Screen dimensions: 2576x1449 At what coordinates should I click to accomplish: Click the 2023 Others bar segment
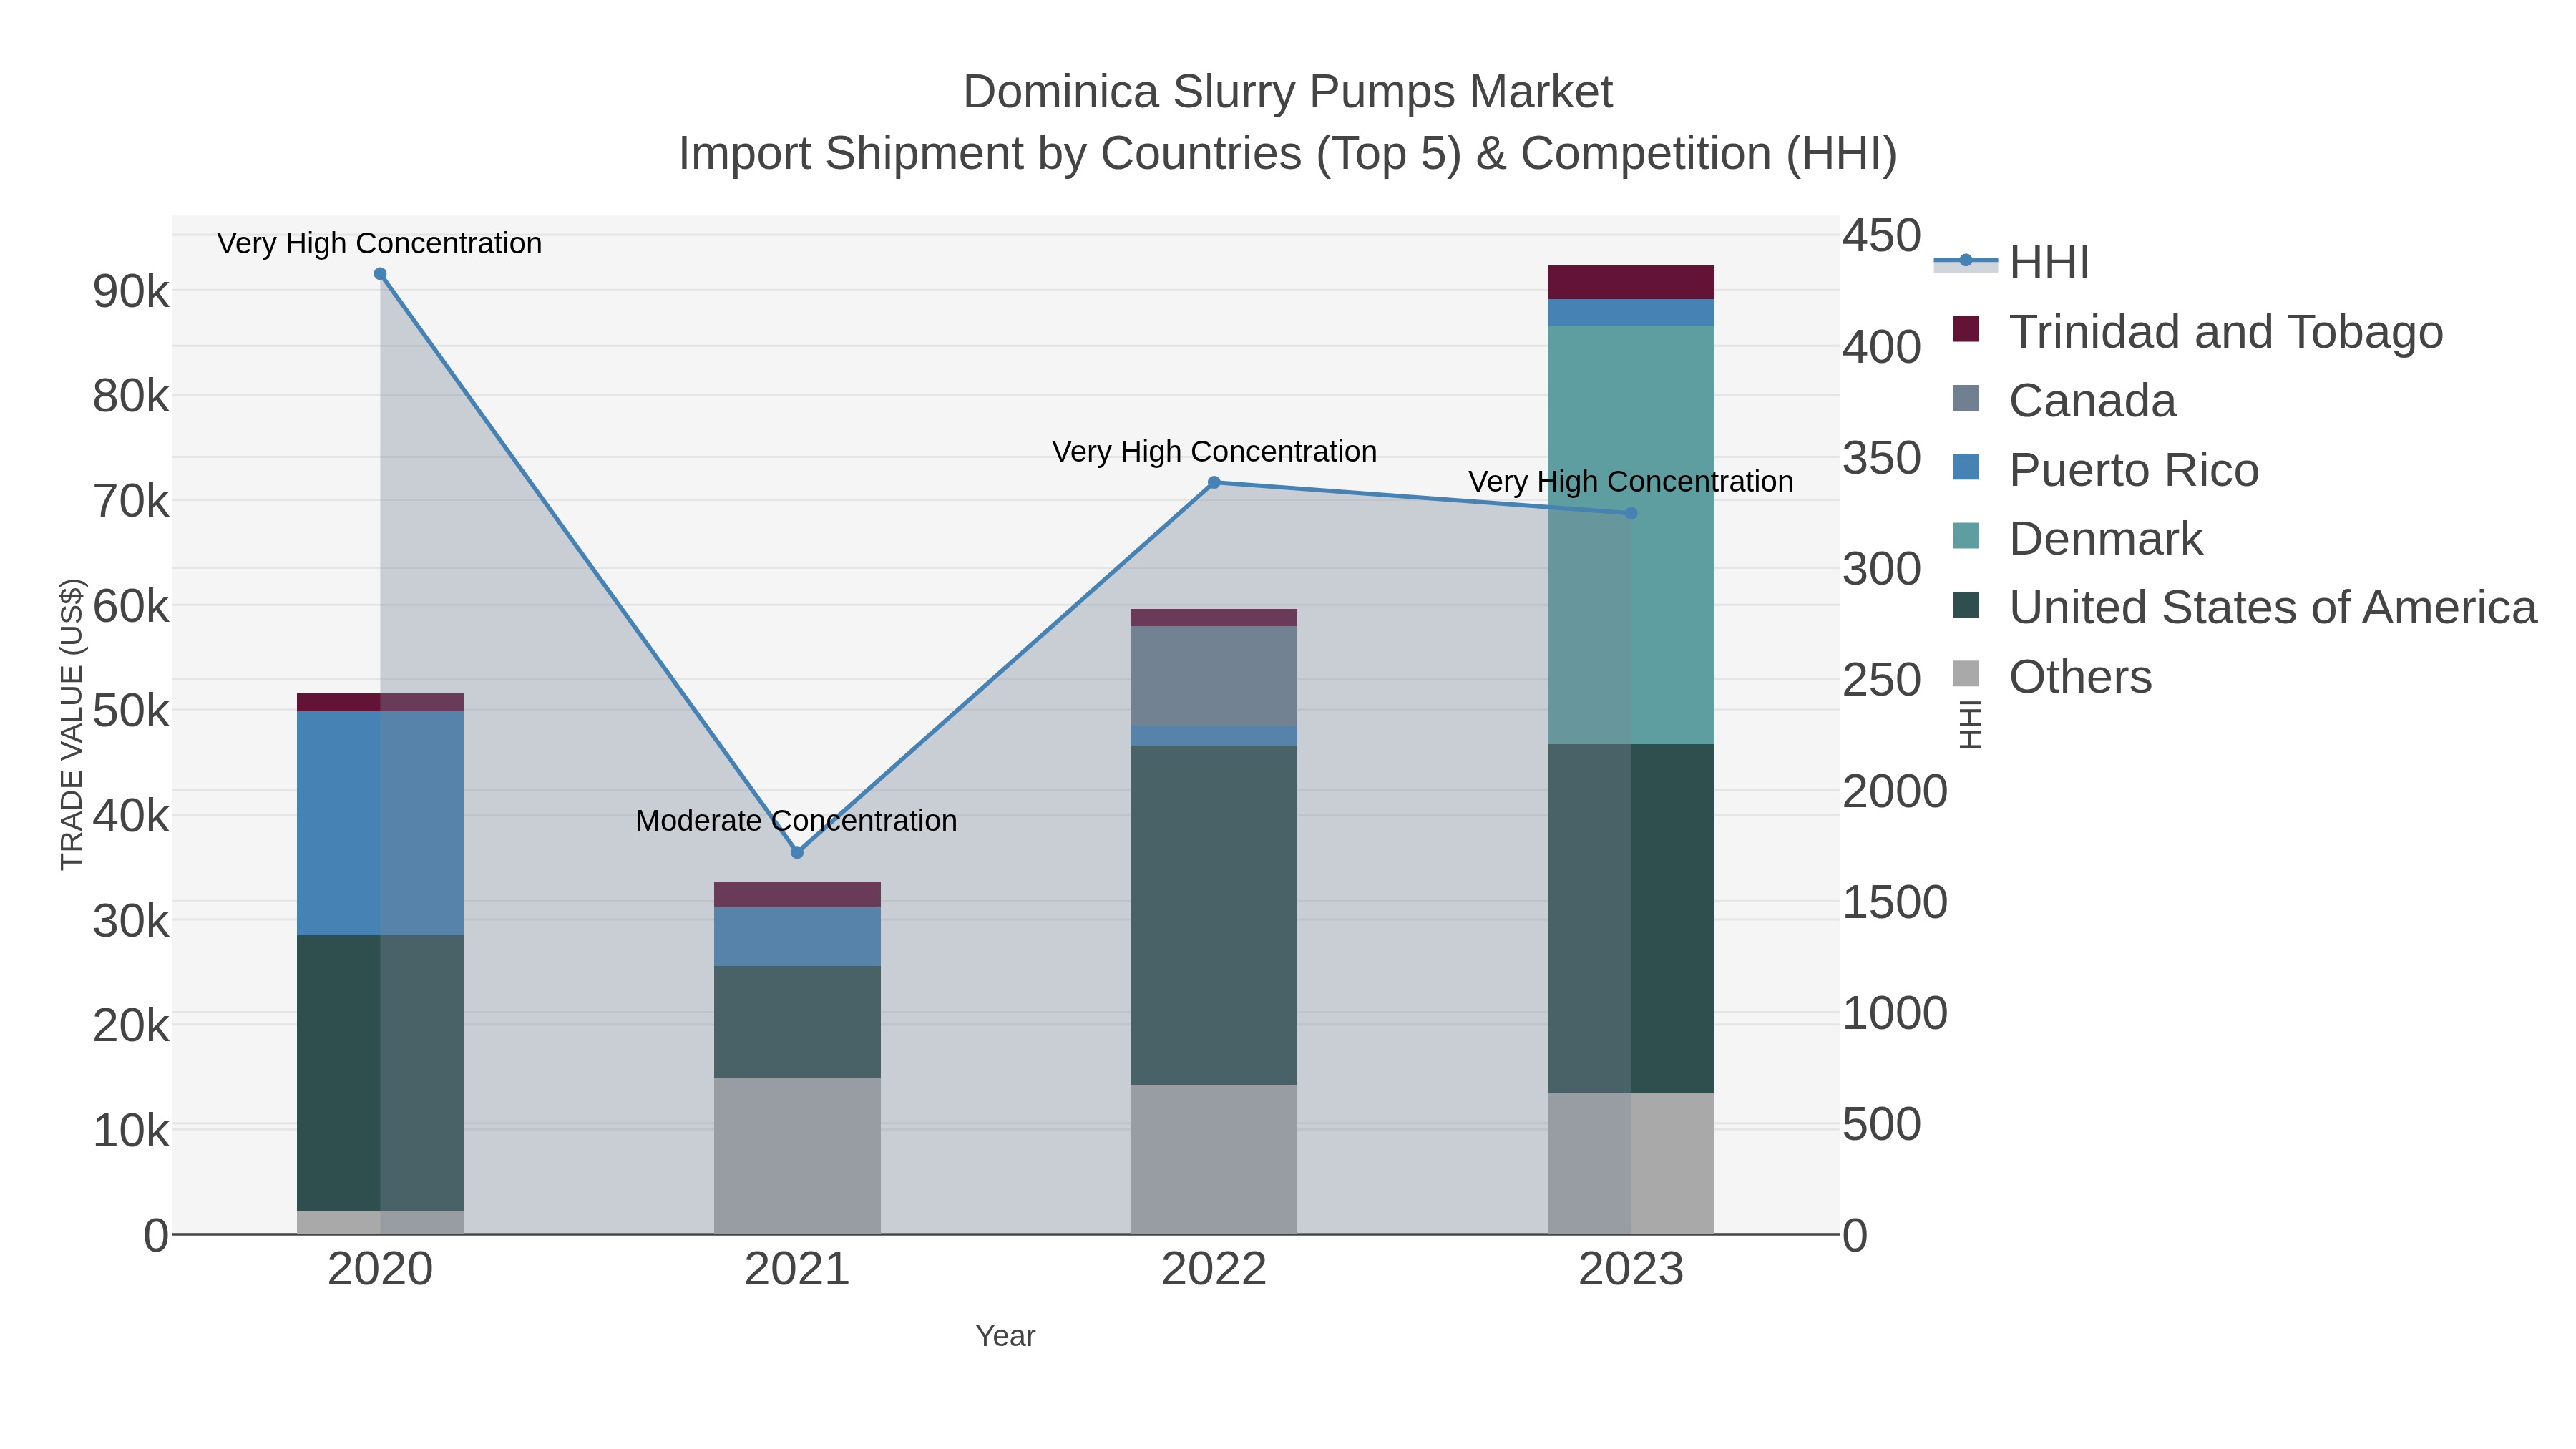pyautogui.click(x=1631, y=1163)
